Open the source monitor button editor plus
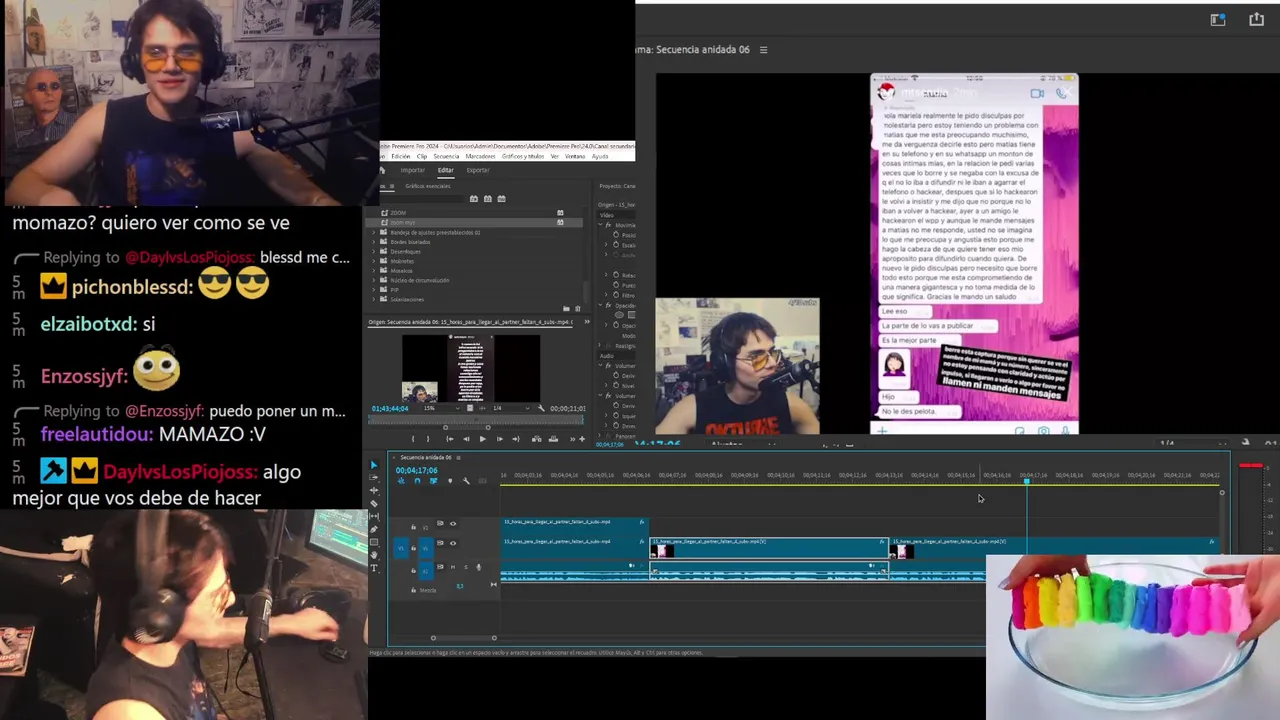This screenshot has height=720, width=1280. [583, 439]
